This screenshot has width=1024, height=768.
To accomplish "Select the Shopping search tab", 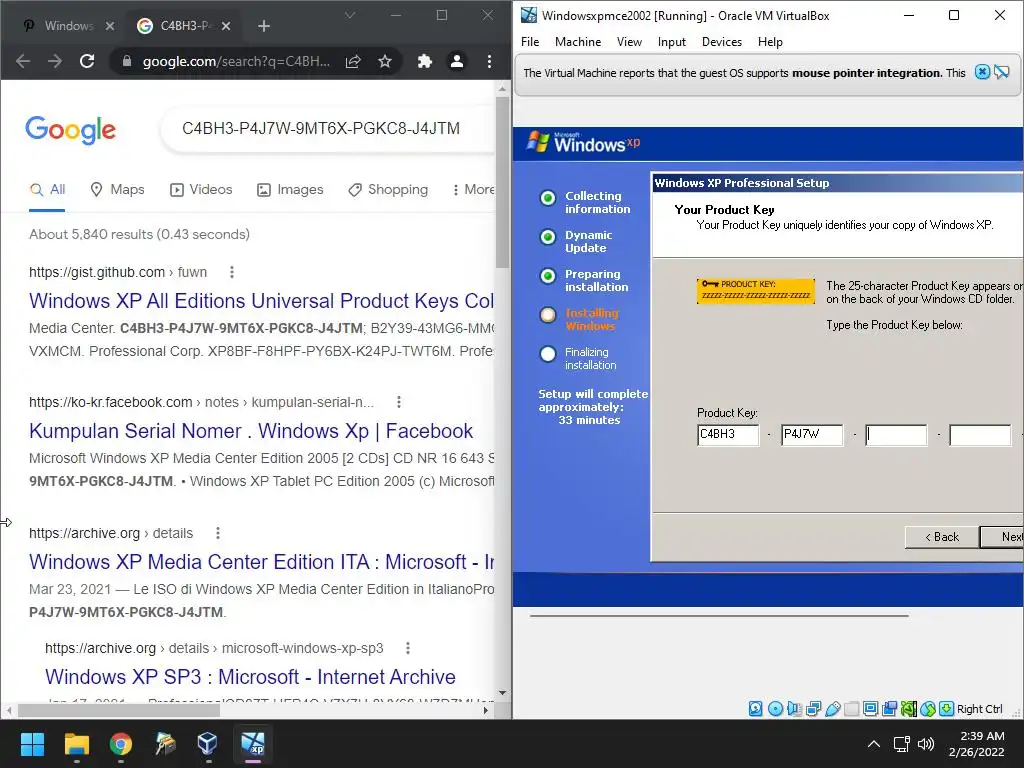I will [x=388, y=189].
